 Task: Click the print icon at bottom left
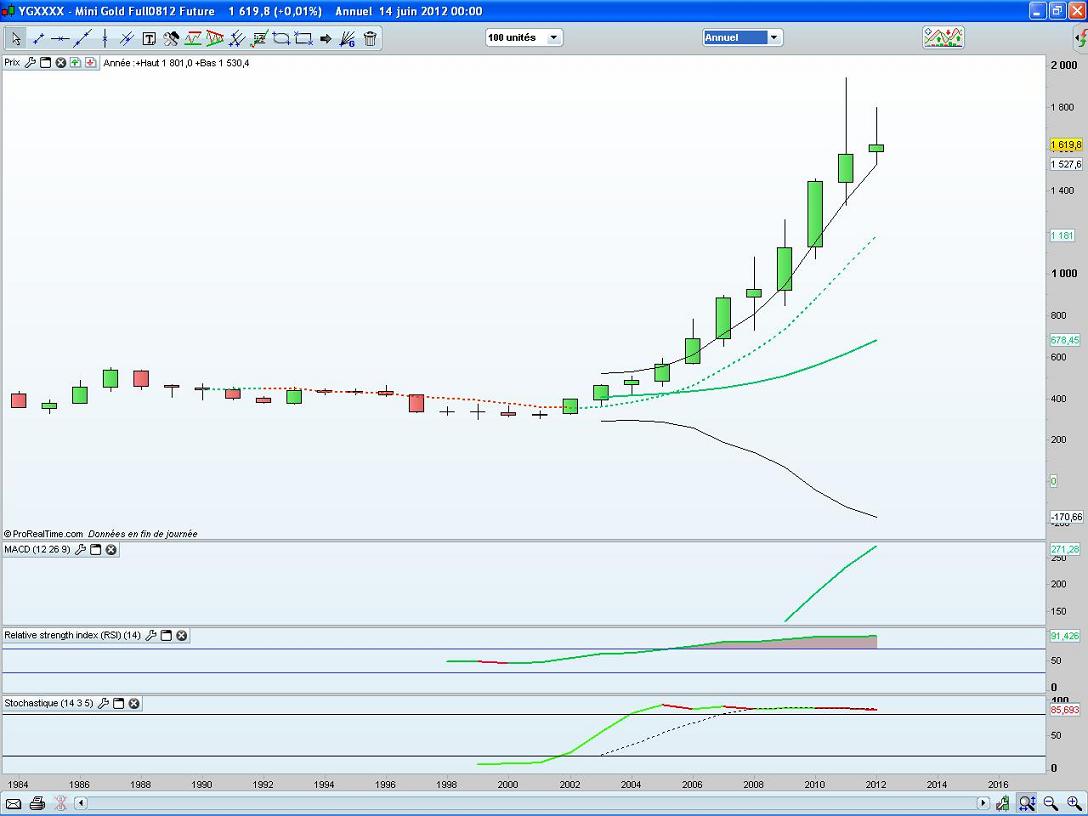(x=37, y=803)
